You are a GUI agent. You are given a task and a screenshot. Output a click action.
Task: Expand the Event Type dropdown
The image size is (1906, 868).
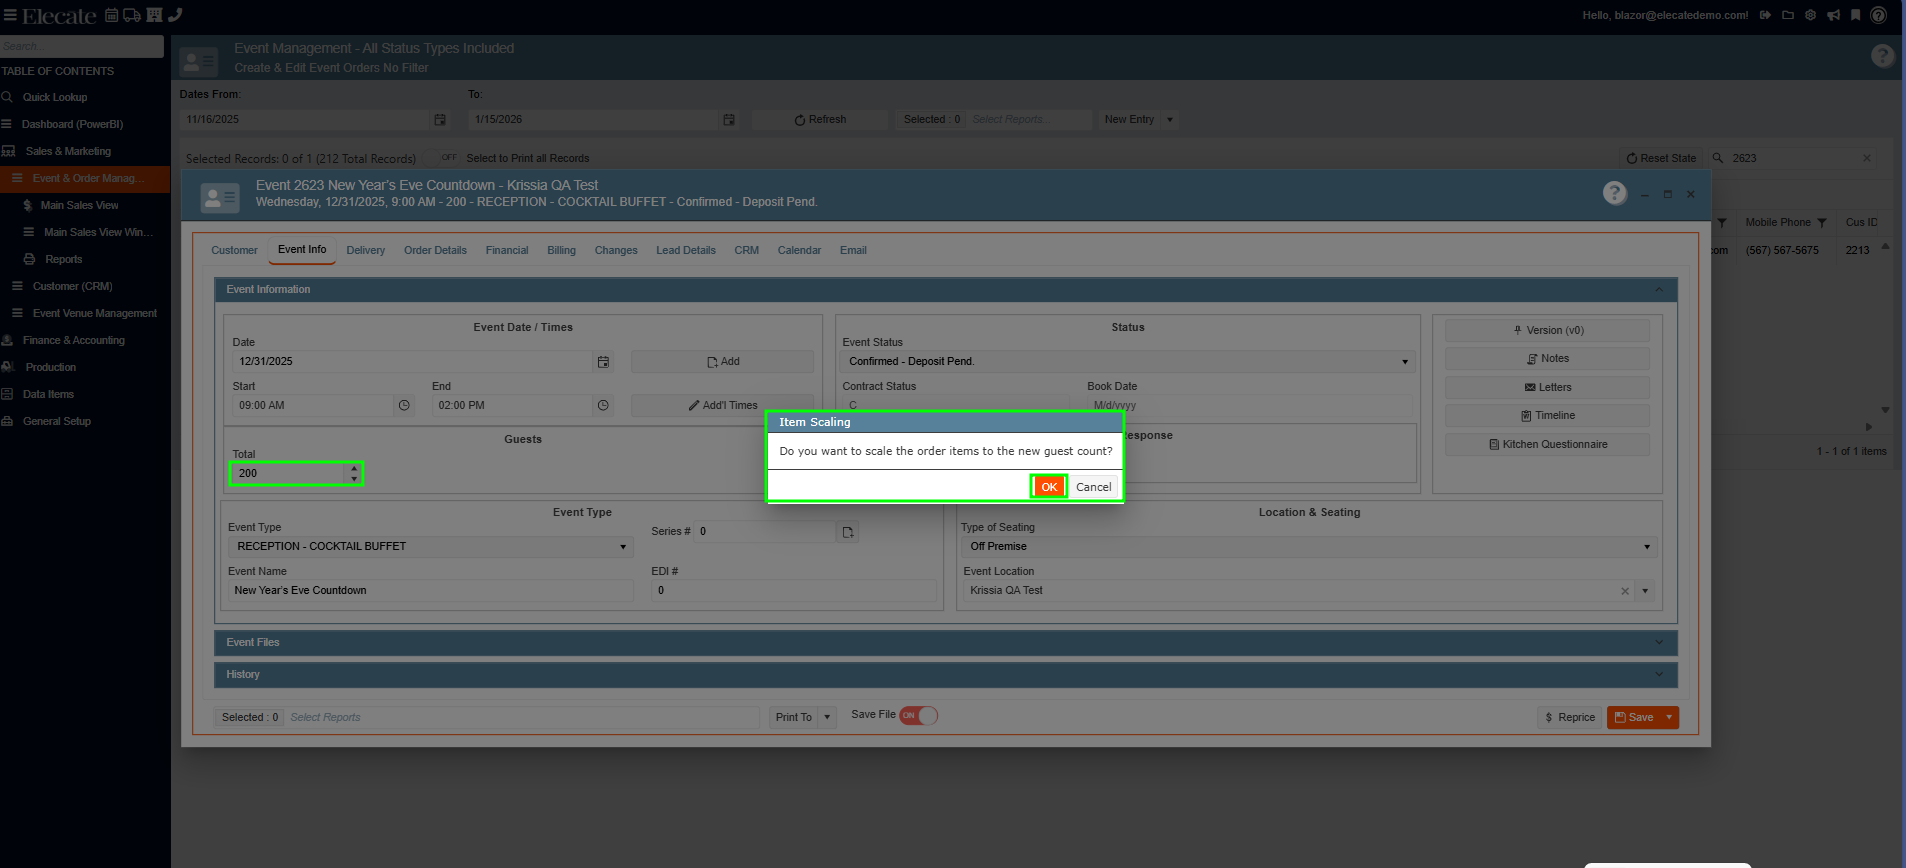[622, 547]
